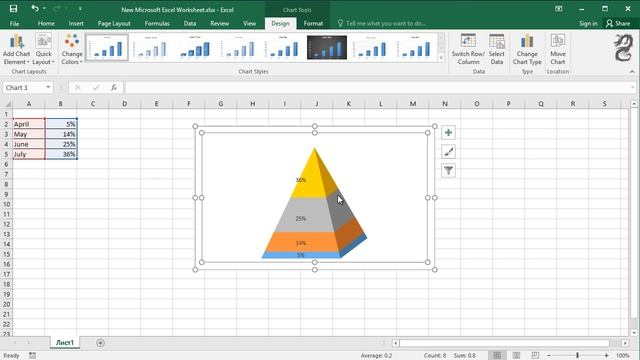Select cell B4 containing 25%

tap(61, 144)
